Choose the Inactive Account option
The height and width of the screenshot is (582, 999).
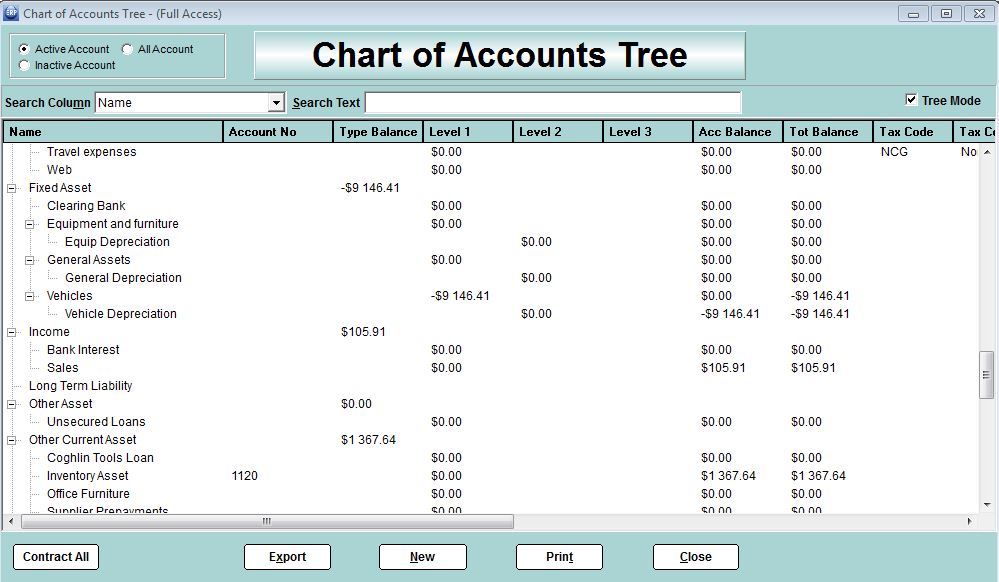tap(25, 65)
